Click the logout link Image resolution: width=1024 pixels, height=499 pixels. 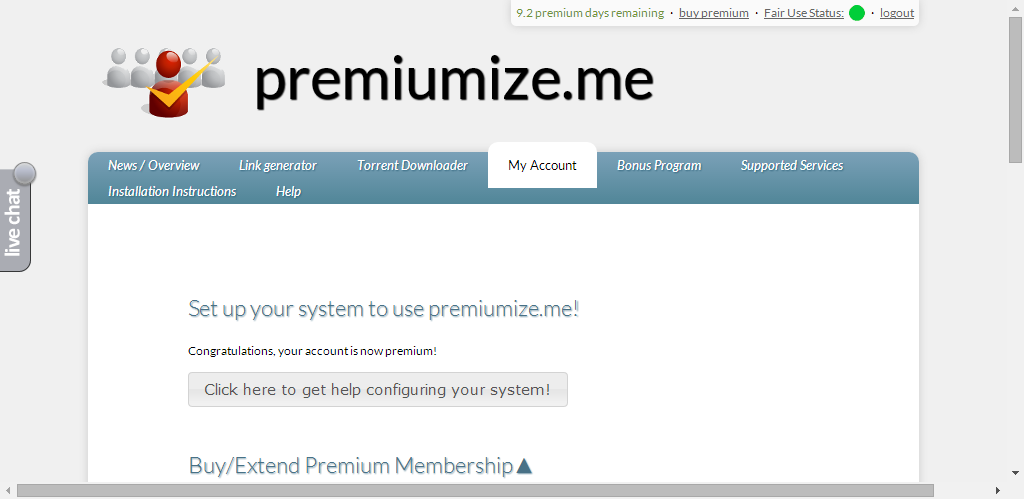897,13
